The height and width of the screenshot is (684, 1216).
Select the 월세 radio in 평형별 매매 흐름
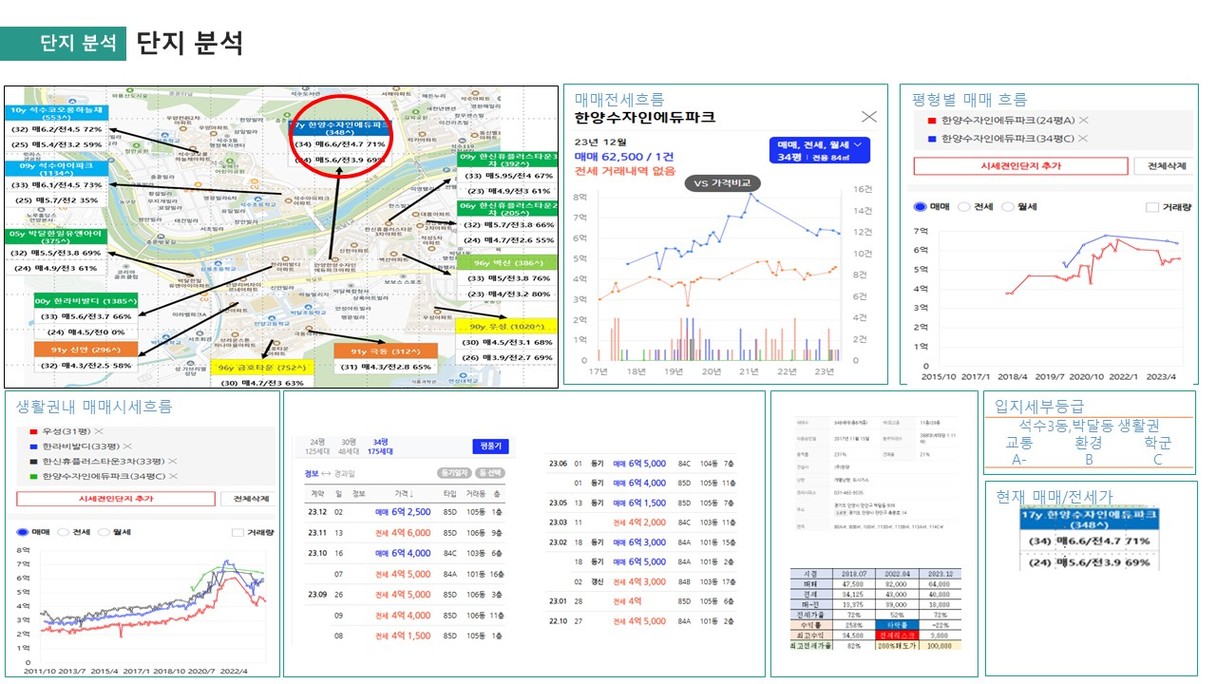pyautogui.click(x=1007, y=207)
